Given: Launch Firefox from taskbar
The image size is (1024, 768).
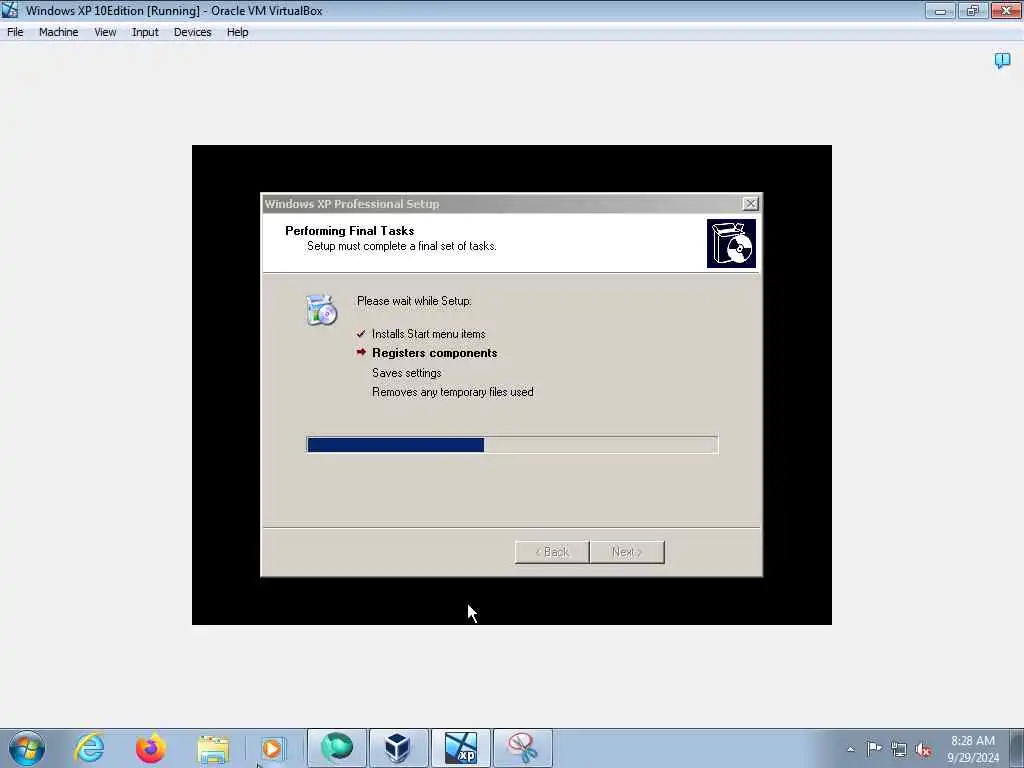Looking at the screenshot, I should [x=151, y=748].
